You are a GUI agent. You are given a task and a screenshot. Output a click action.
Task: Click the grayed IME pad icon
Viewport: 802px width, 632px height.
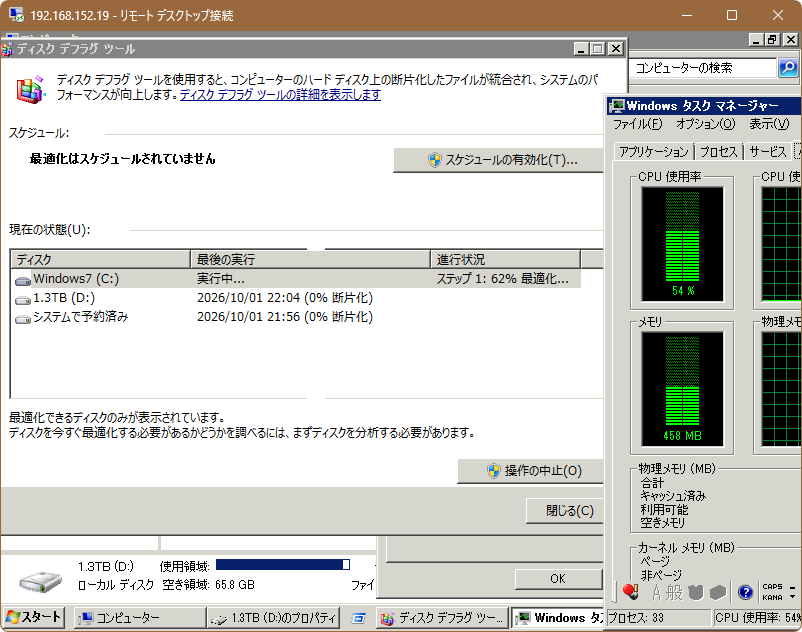[x=696, y=593]
